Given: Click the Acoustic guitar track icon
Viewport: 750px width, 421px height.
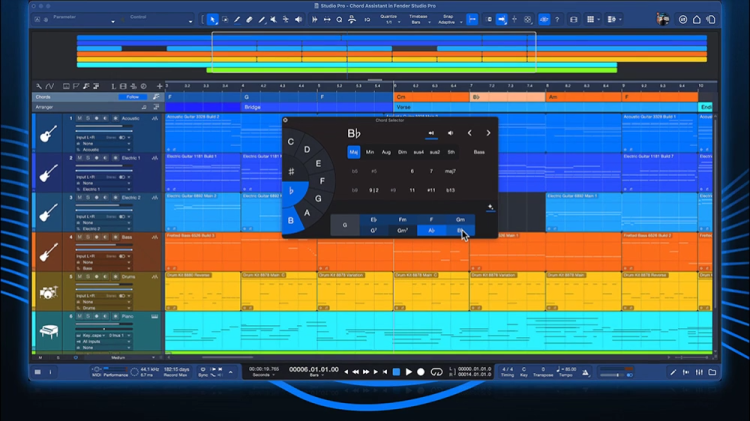Looking at the screenshot, I should coord(46,133).
